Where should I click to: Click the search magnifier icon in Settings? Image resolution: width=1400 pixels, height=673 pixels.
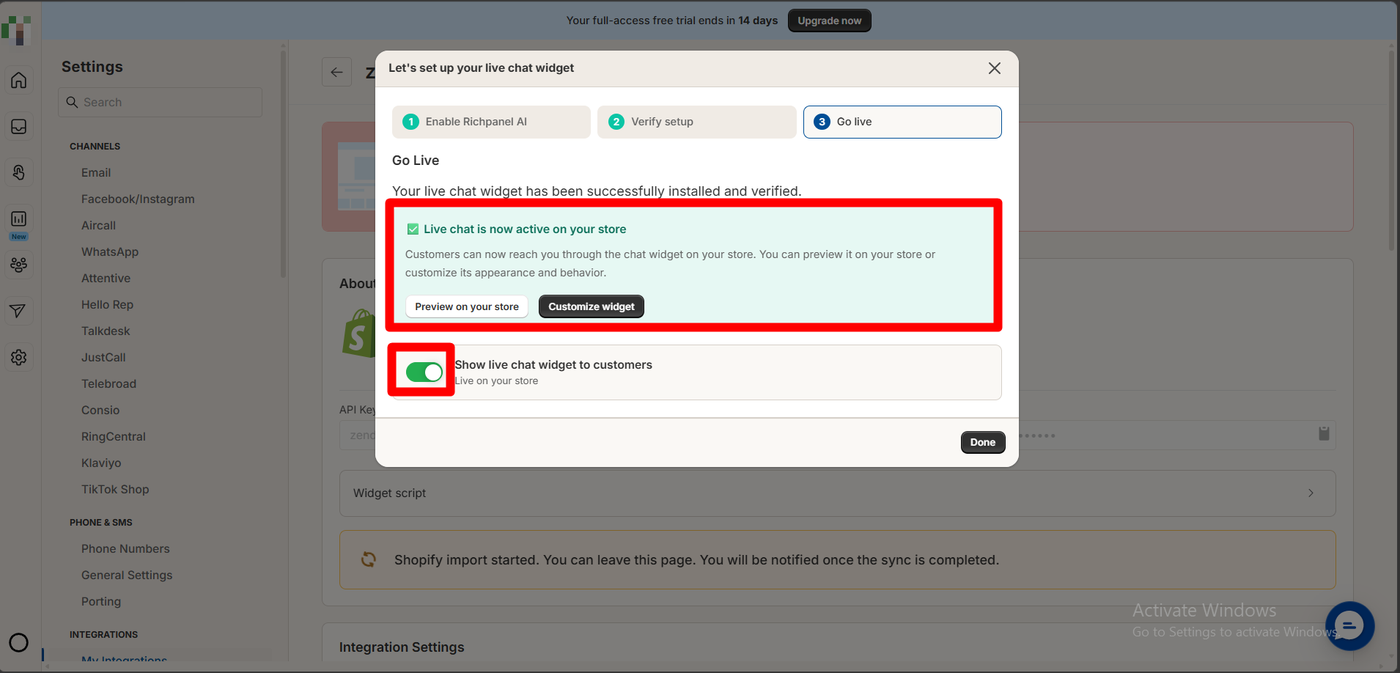pyautogui.click(x=72, y=102)
